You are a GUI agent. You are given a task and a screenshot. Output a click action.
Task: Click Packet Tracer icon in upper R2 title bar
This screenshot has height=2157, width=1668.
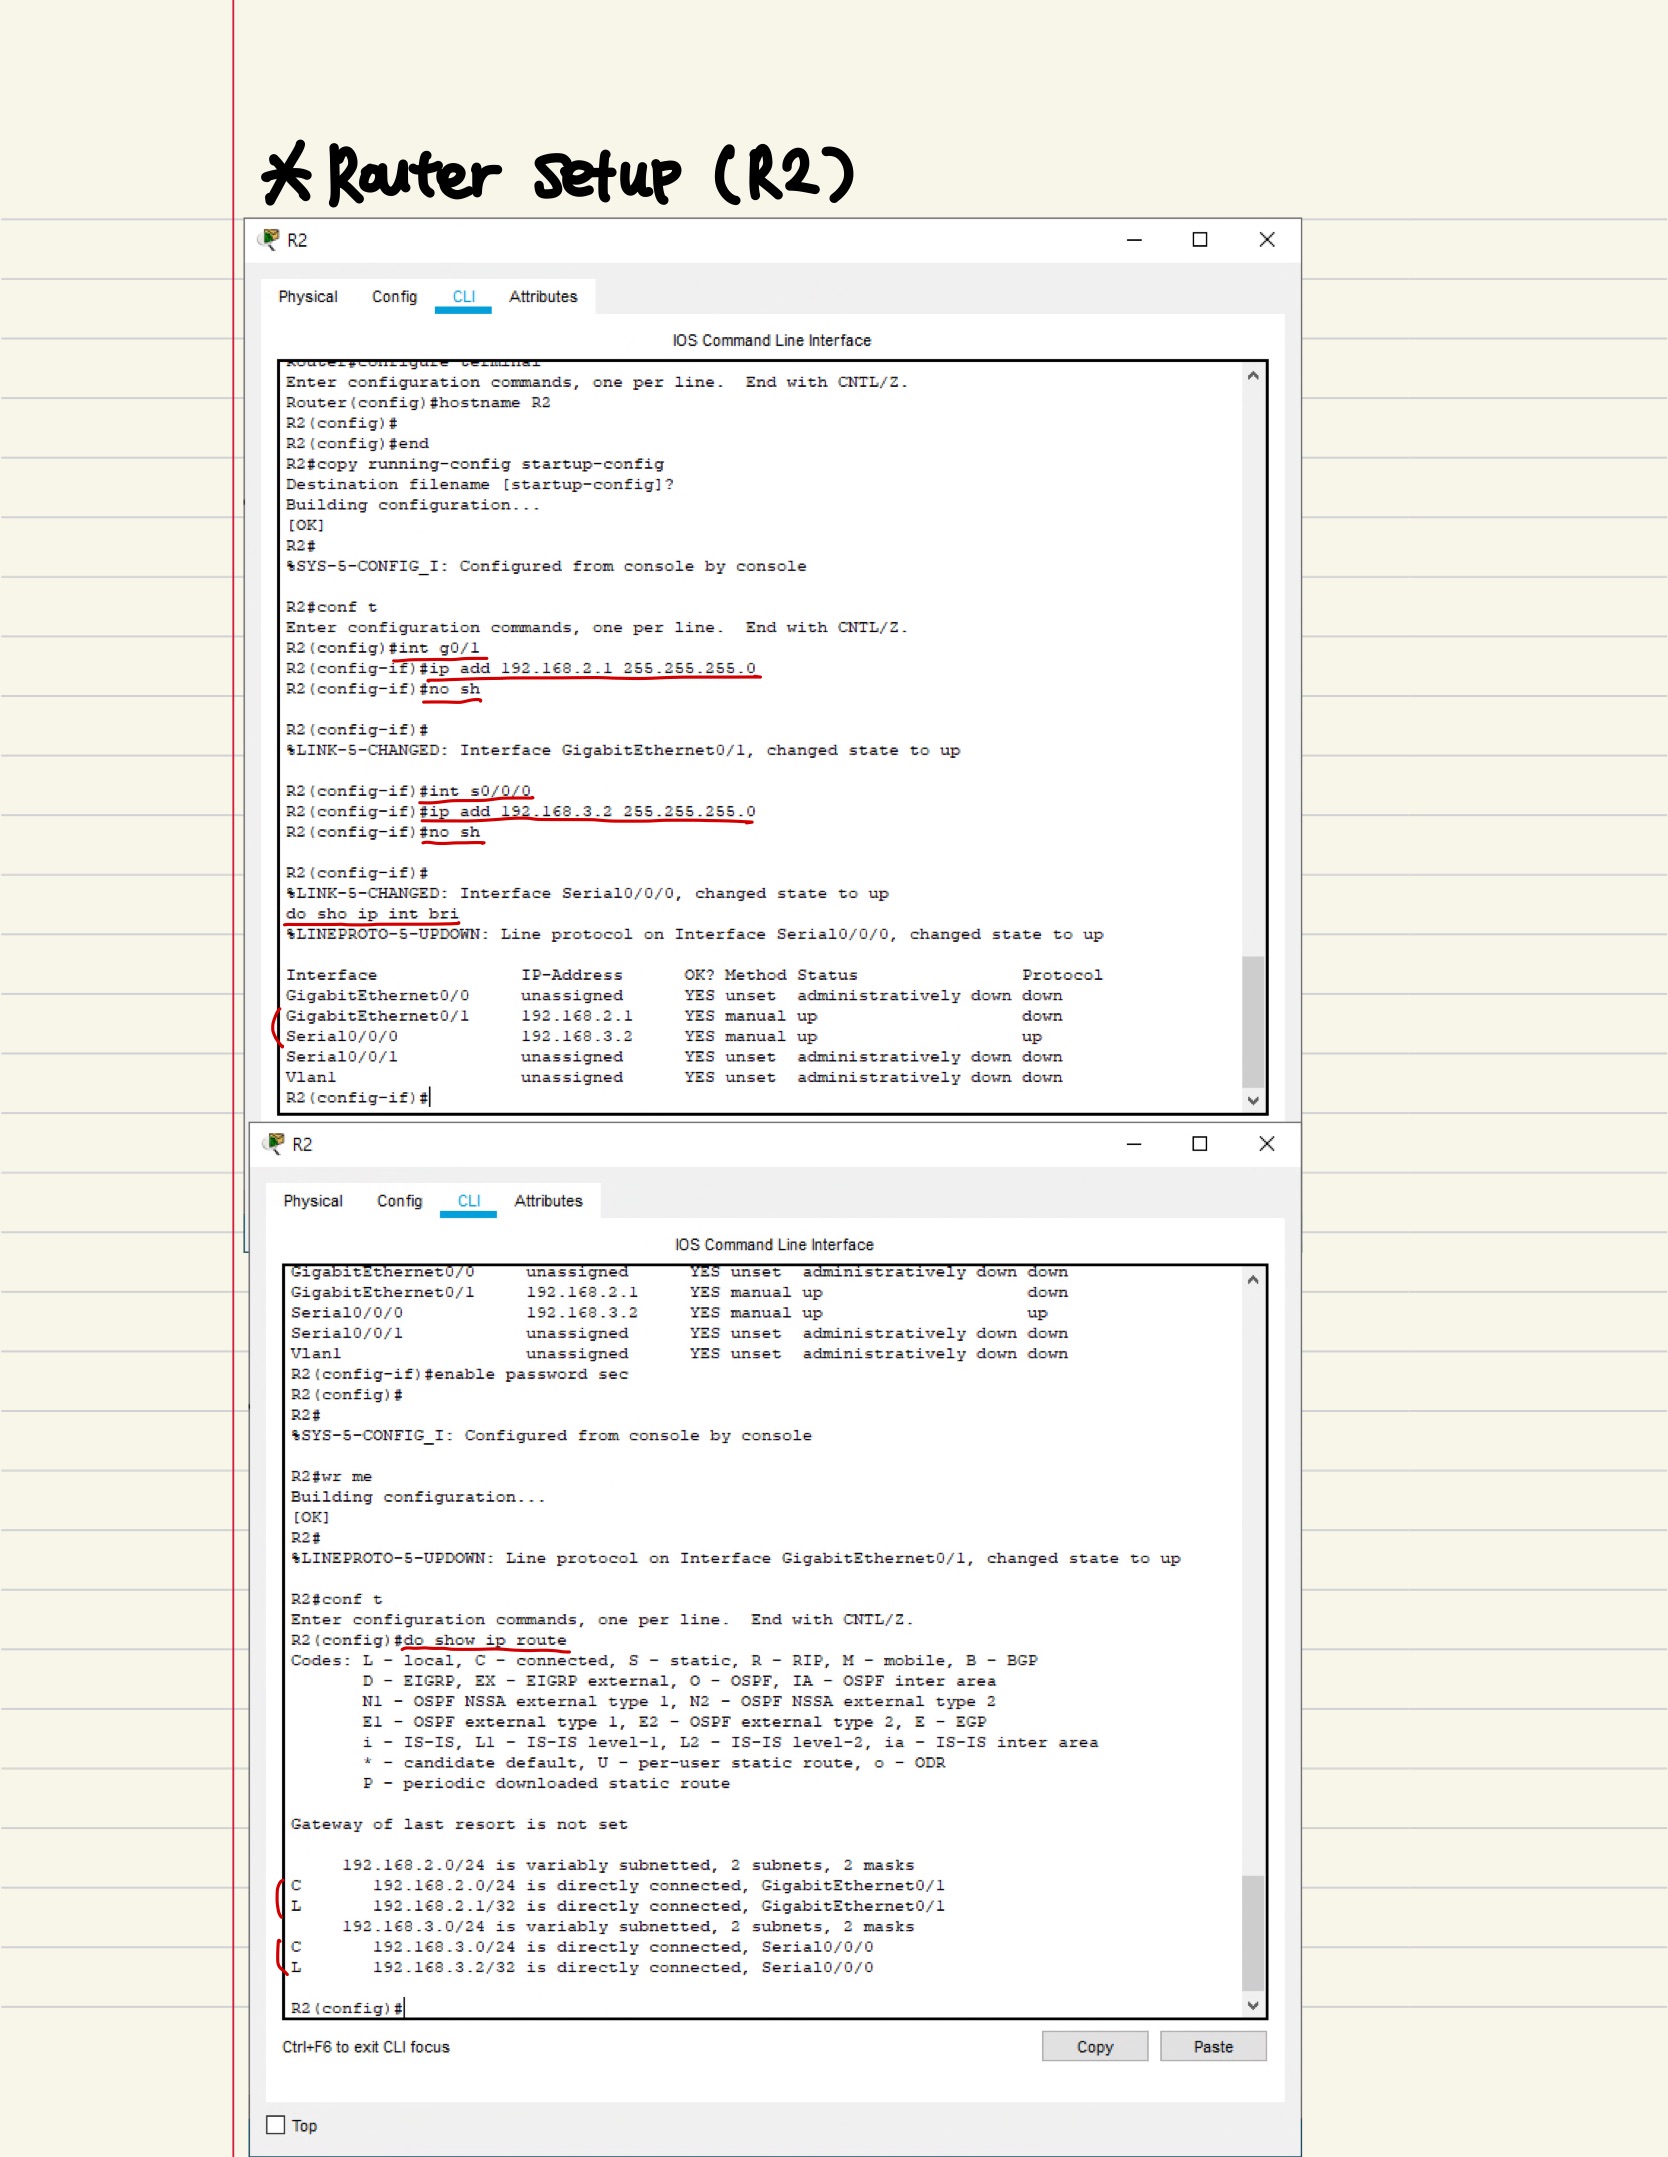269,239
